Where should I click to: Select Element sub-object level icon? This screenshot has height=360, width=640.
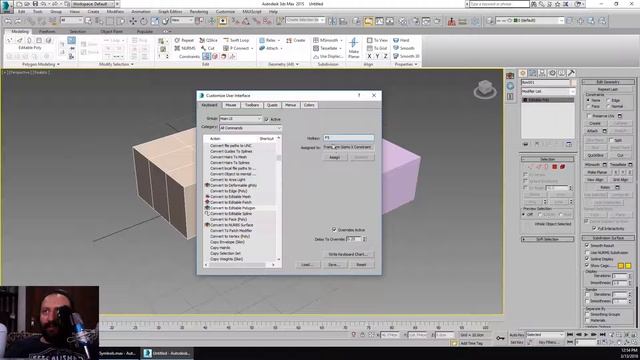point(562,167)
